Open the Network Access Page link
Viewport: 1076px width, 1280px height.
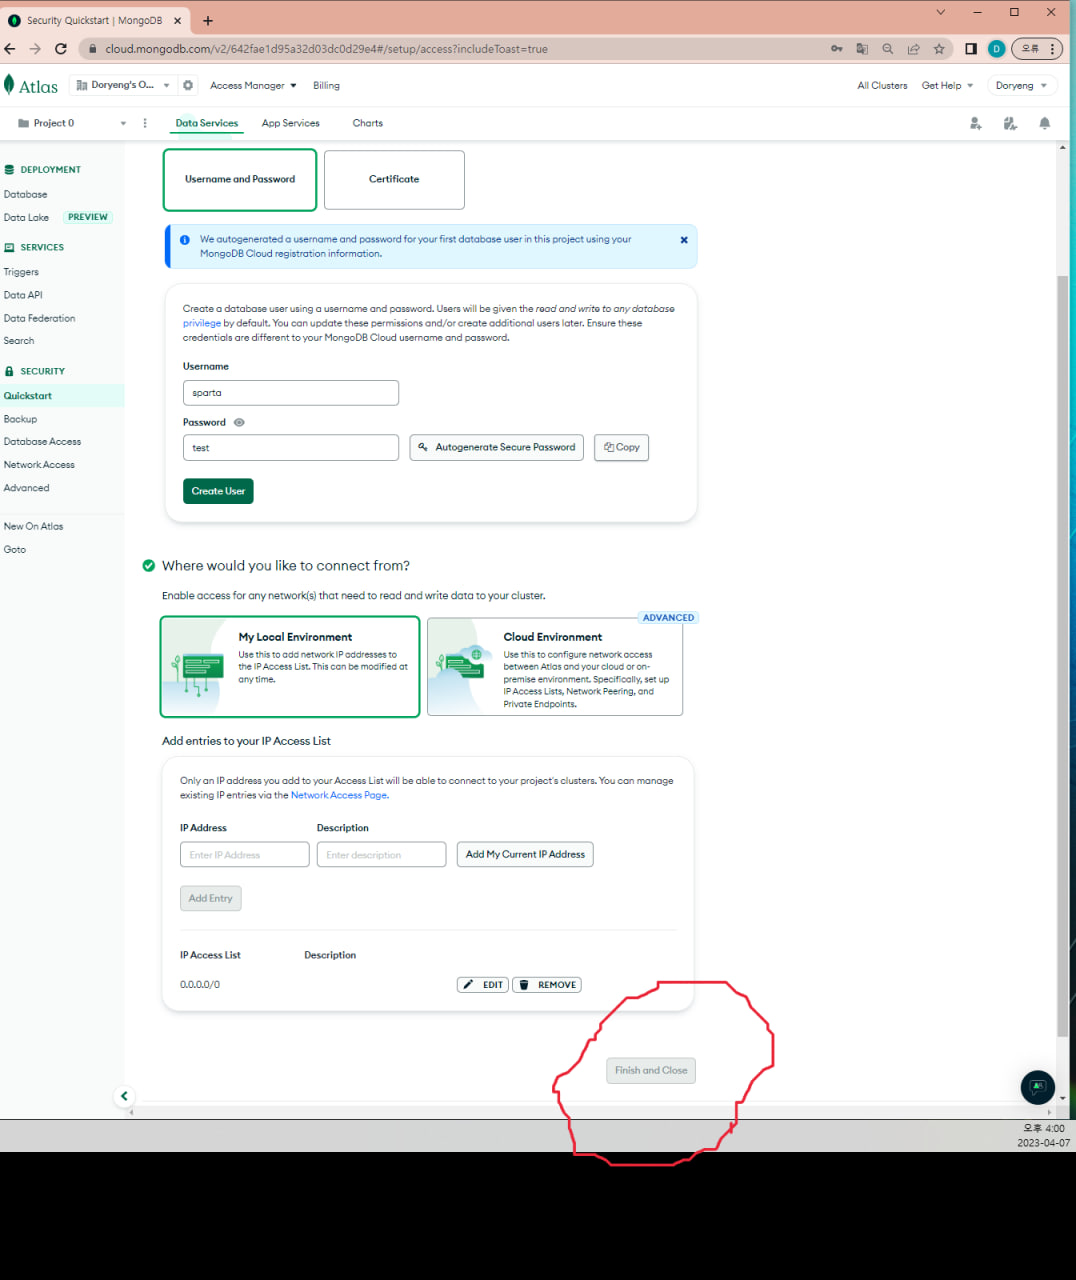pos(338,795)
